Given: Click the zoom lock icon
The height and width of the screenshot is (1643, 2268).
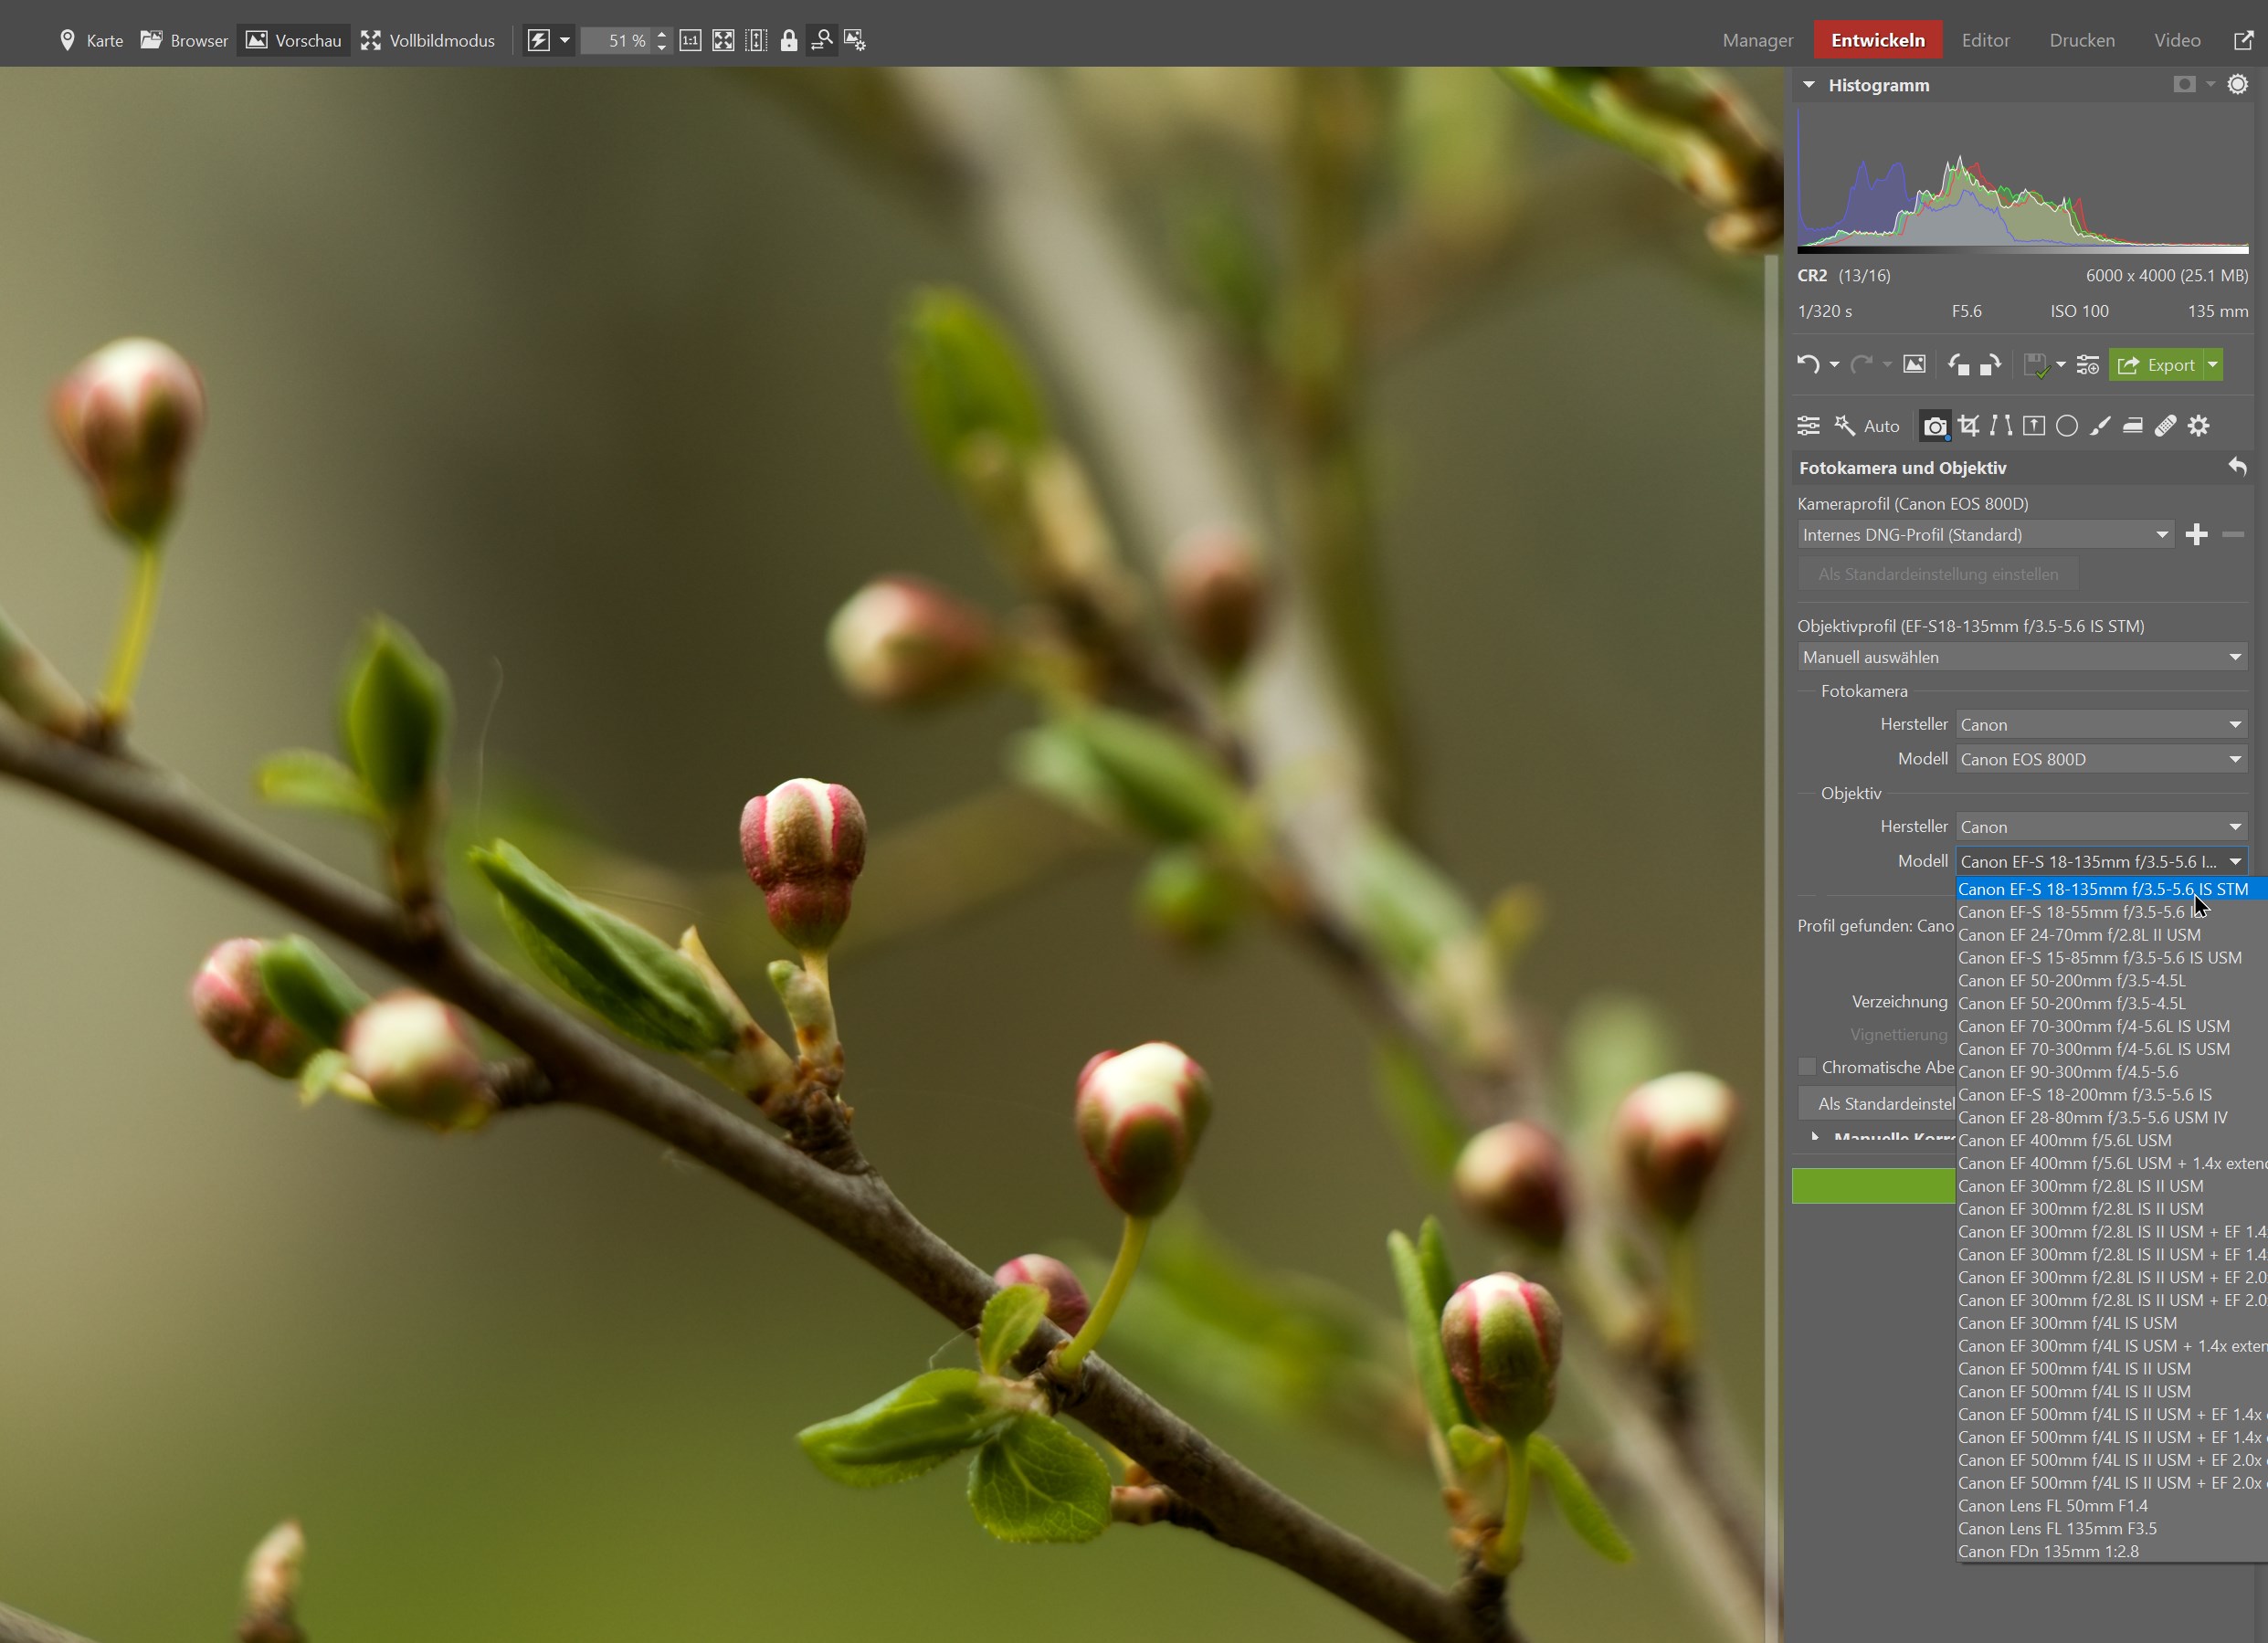Looking at the screenshot, I should tap(789, 40).
